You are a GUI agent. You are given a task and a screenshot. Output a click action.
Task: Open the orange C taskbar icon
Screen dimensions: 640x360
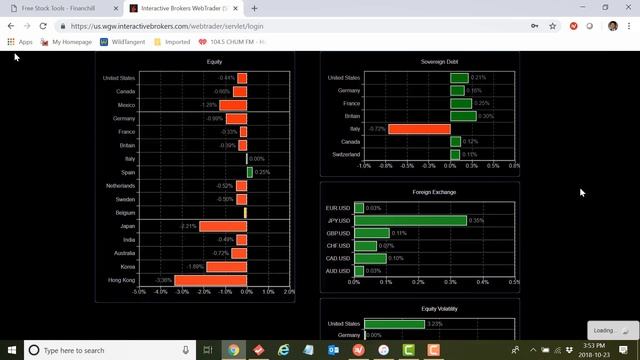coord(433,350)
